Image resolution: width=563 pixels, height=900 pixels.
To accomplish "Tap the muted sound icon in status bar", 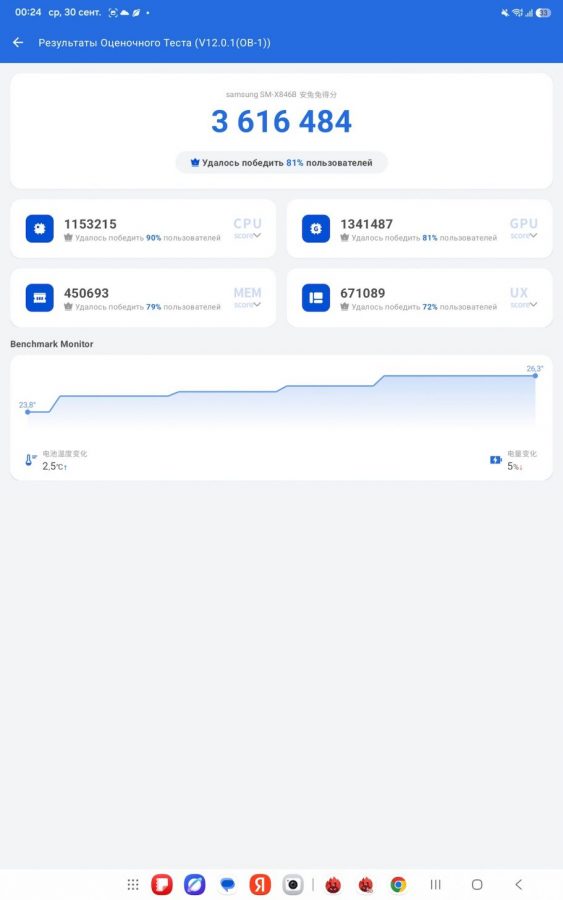I will [505, 13].
